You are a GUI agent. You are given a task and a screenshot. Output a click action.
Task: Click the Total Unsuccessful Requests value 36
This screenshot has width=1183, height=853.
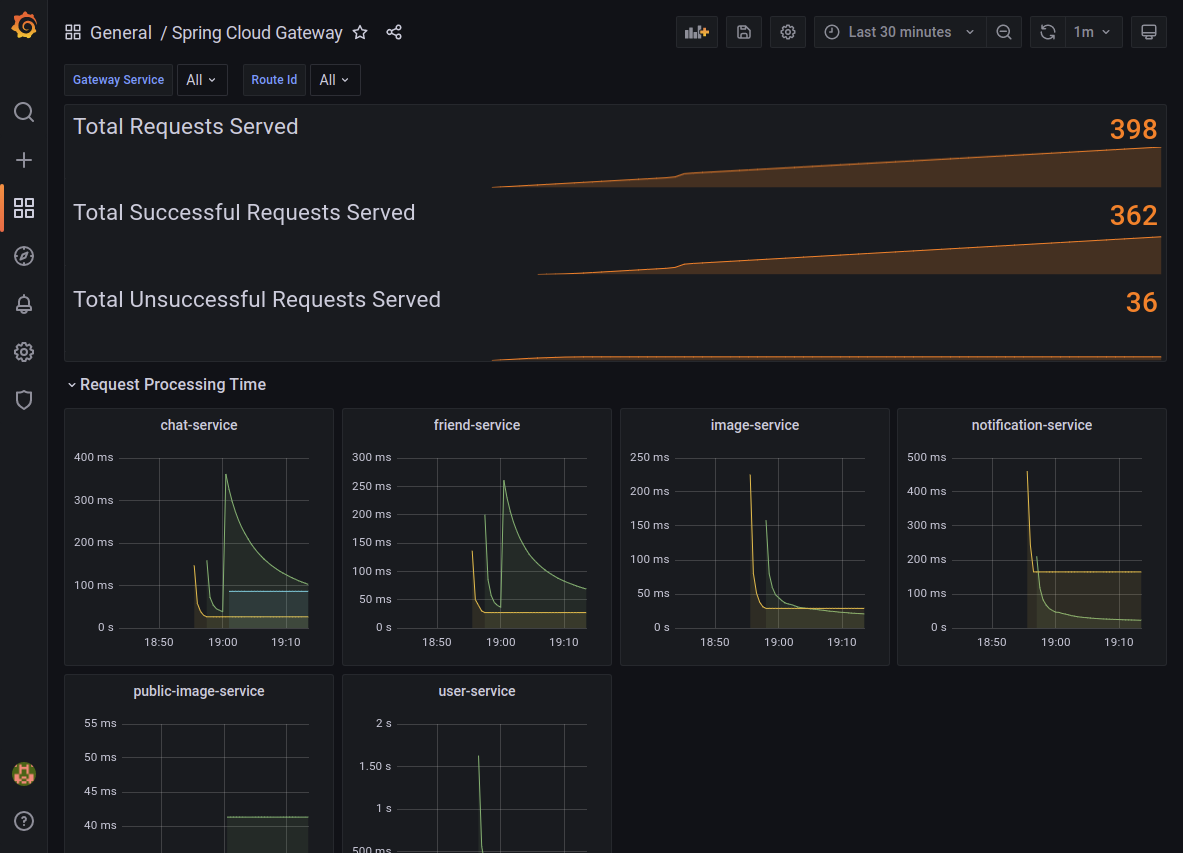[x=1142, y=302]
